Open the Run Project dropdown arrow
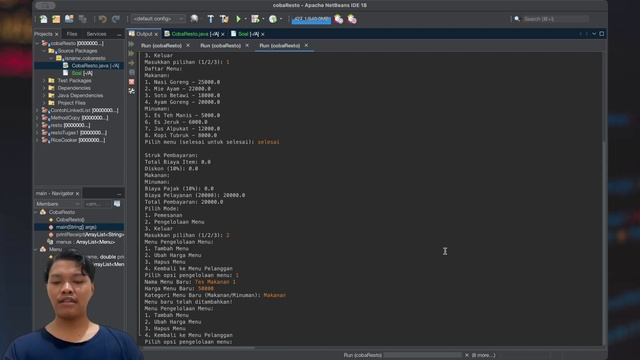Screen dimensions: 640x360 pyautogui.click(x=245, y=19)
